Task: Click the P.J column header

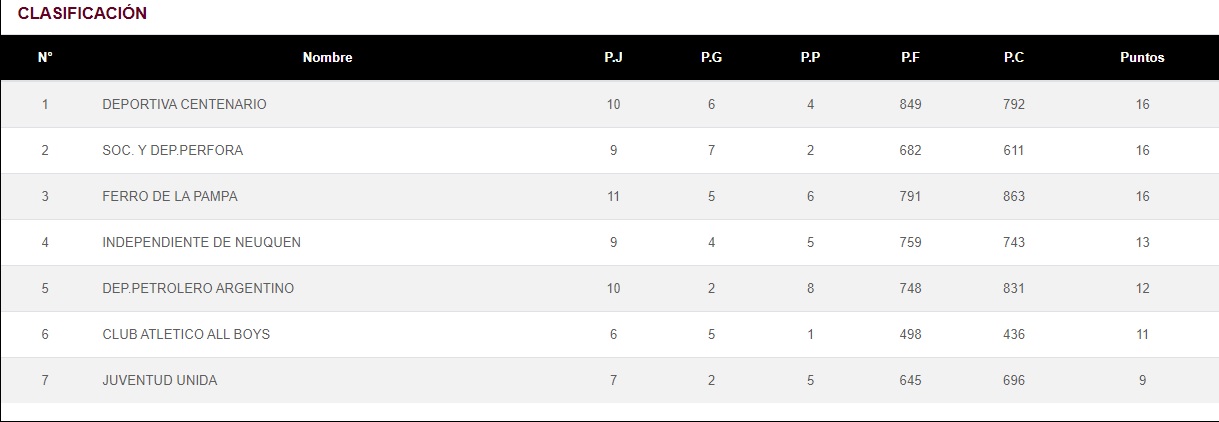Action: pos(613,58)
